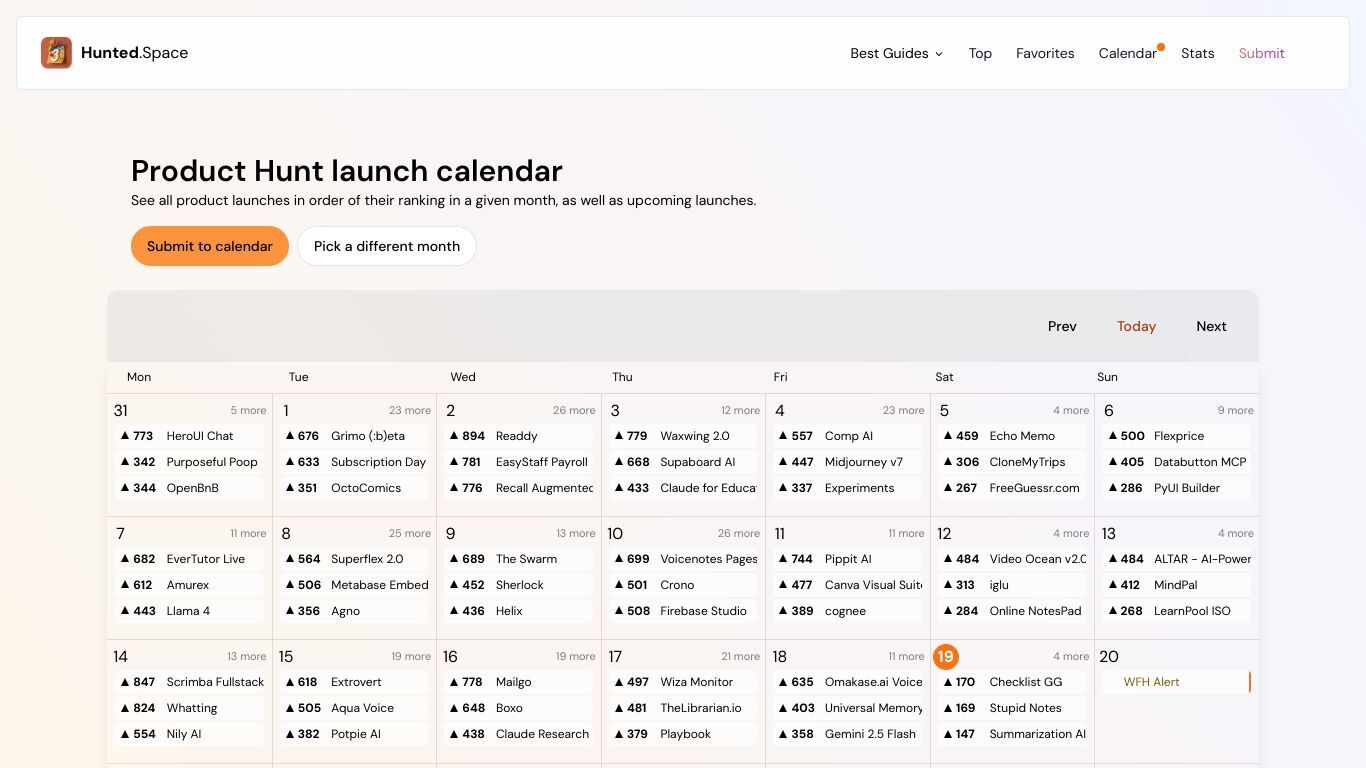Jump to Today in calendar
This screenshot has width=1366, height=768.
(x=1136, y=326)
